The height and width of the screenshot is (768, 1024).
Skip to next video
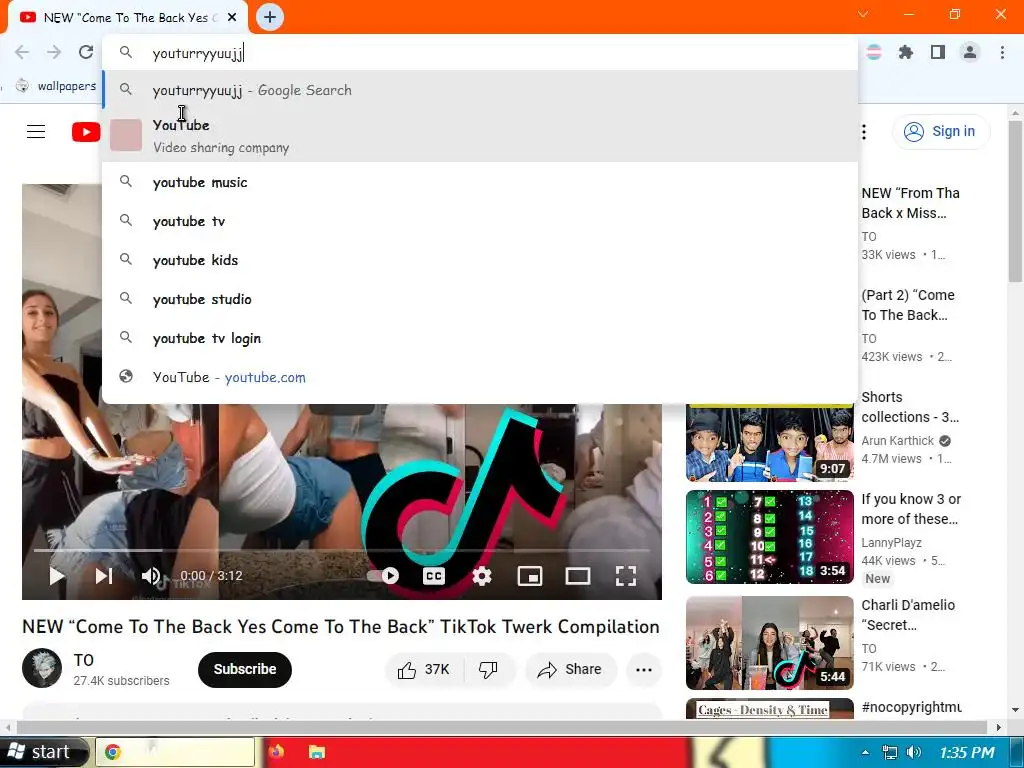pos(104,576)
